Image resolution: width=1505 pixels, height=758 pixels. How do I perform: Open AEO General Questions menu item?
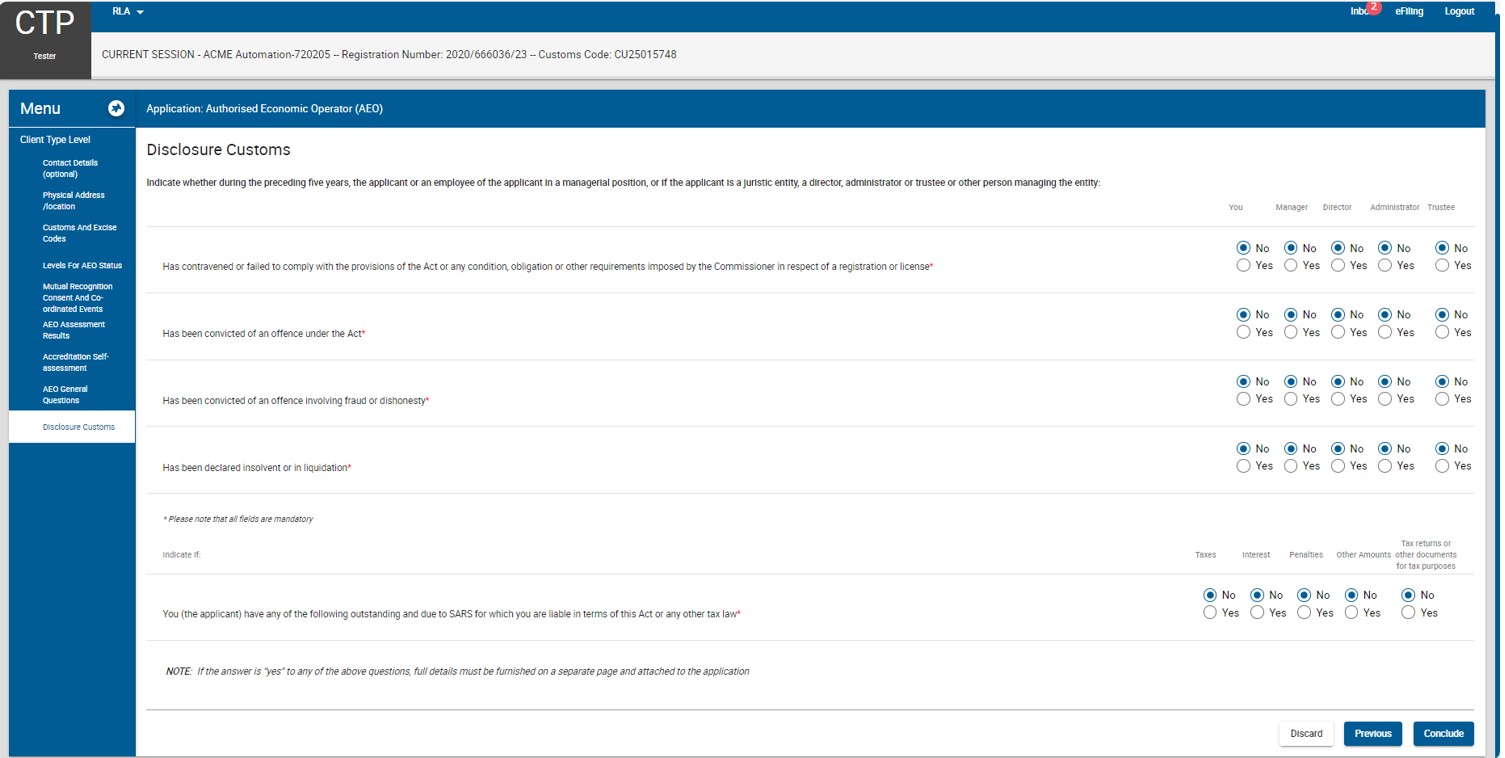(x=65, y=394)
